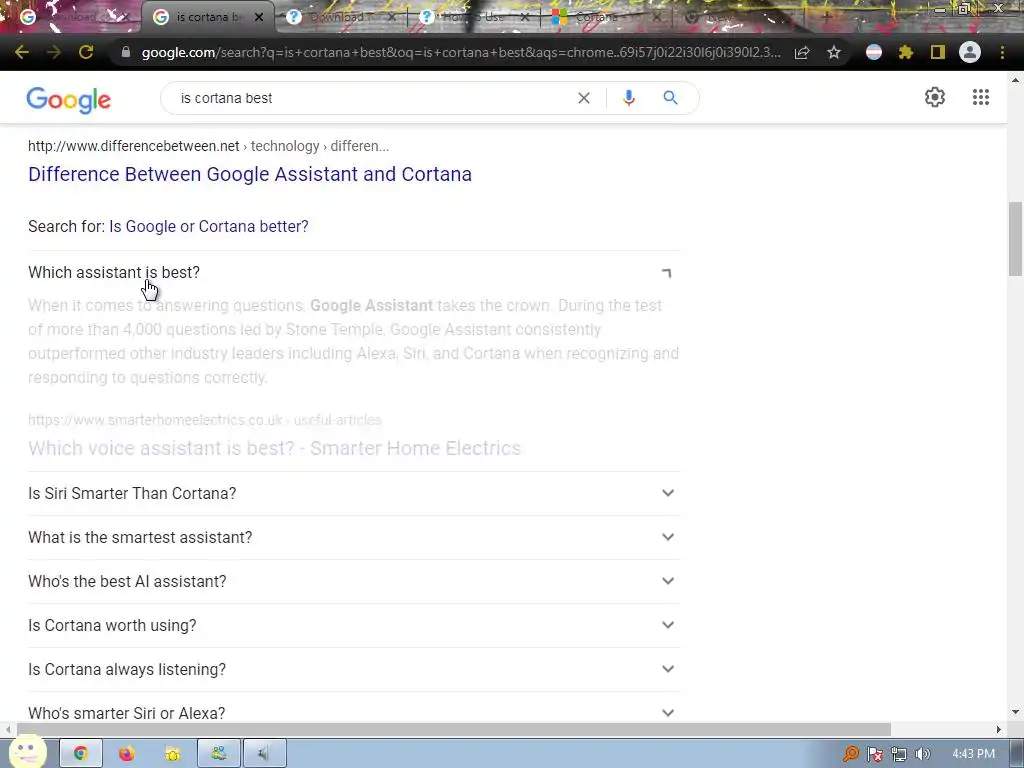Submit search with magnifier icon
The image size is (1024, 768).
click(670, 98)
